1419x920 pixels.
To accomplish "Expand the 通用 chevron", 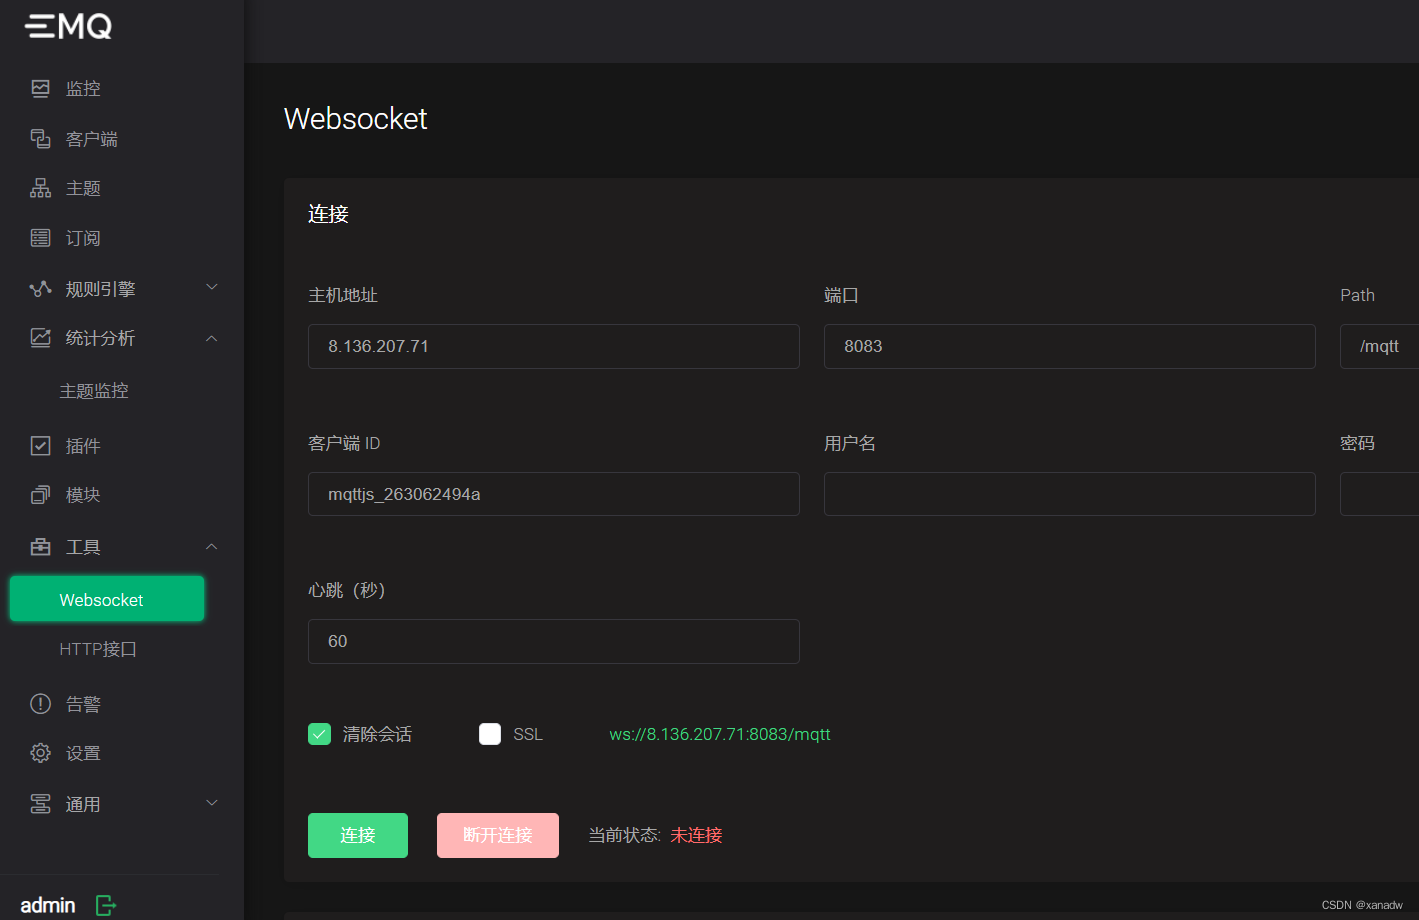I will click(x=212, y=803).
